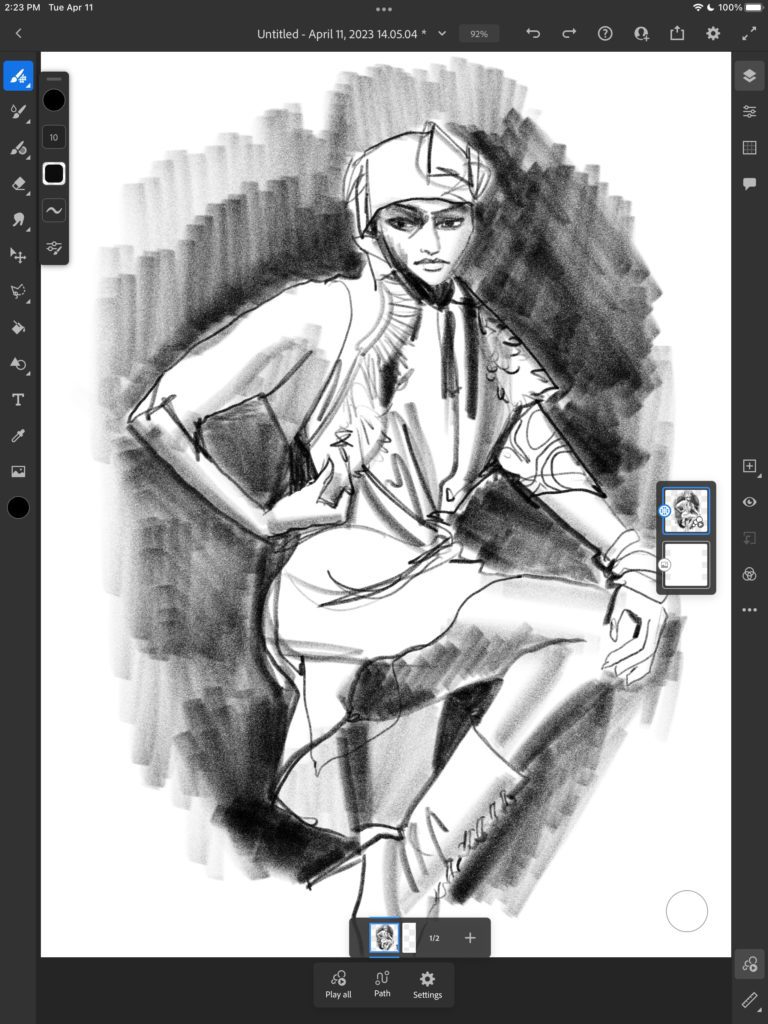Open brush settings sliders in tool options
Screen dimensions: 768x1024
54,248
